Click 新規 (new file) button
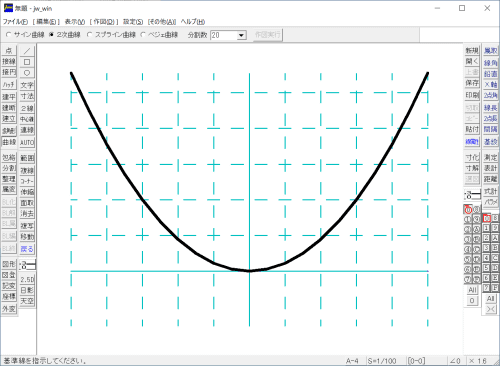This screenshot has width=500, height=366. 472,51
